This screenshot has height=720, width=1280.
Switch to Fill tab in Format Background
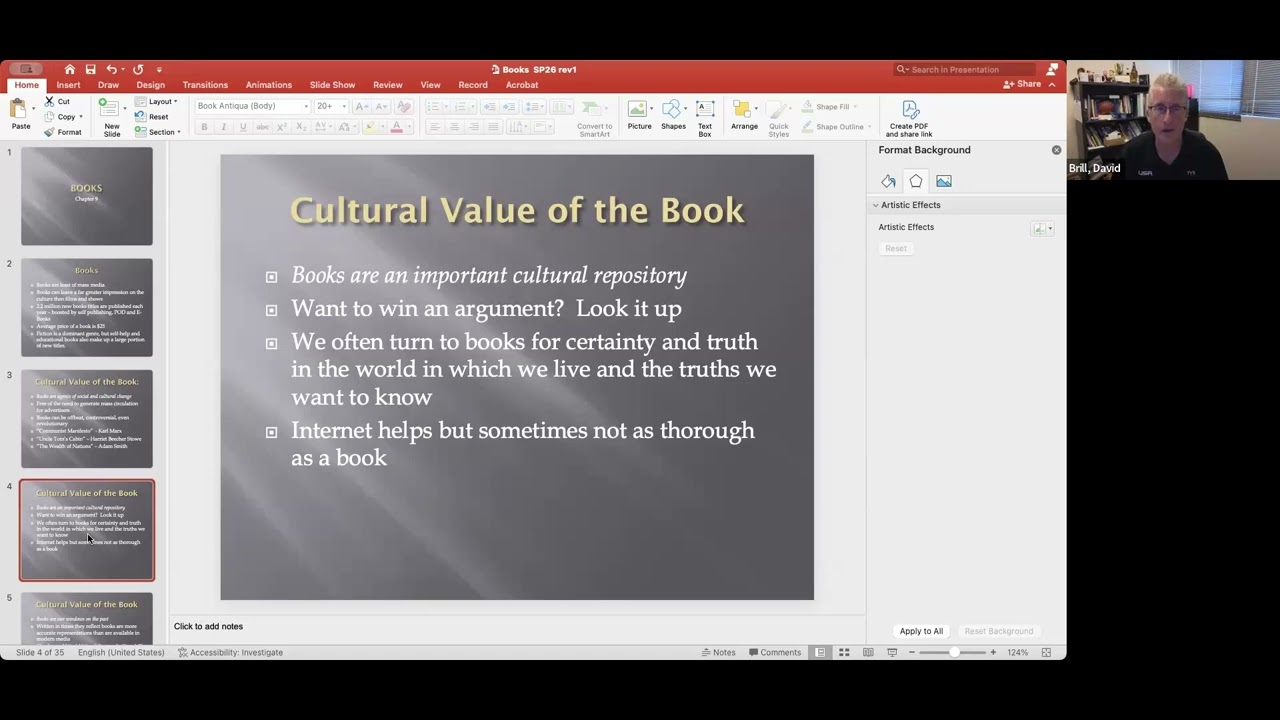[x=888, y=181]
